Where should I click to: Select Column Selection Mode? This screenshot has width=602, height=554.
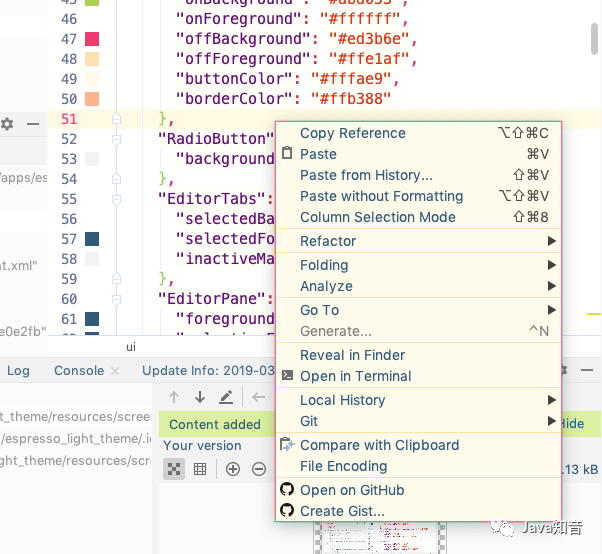click(x=418, y=217)
